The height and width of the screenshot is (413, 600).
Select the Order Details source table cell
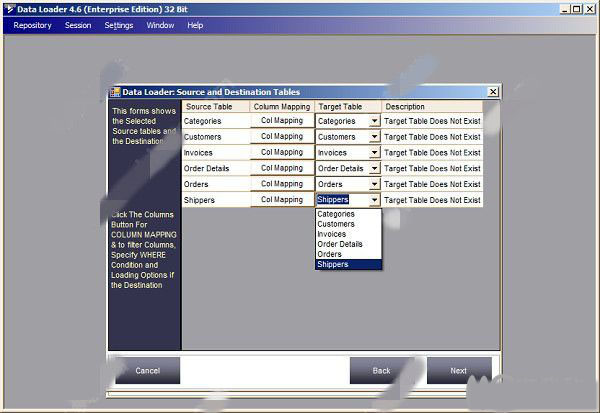click(x=216, y=168)
